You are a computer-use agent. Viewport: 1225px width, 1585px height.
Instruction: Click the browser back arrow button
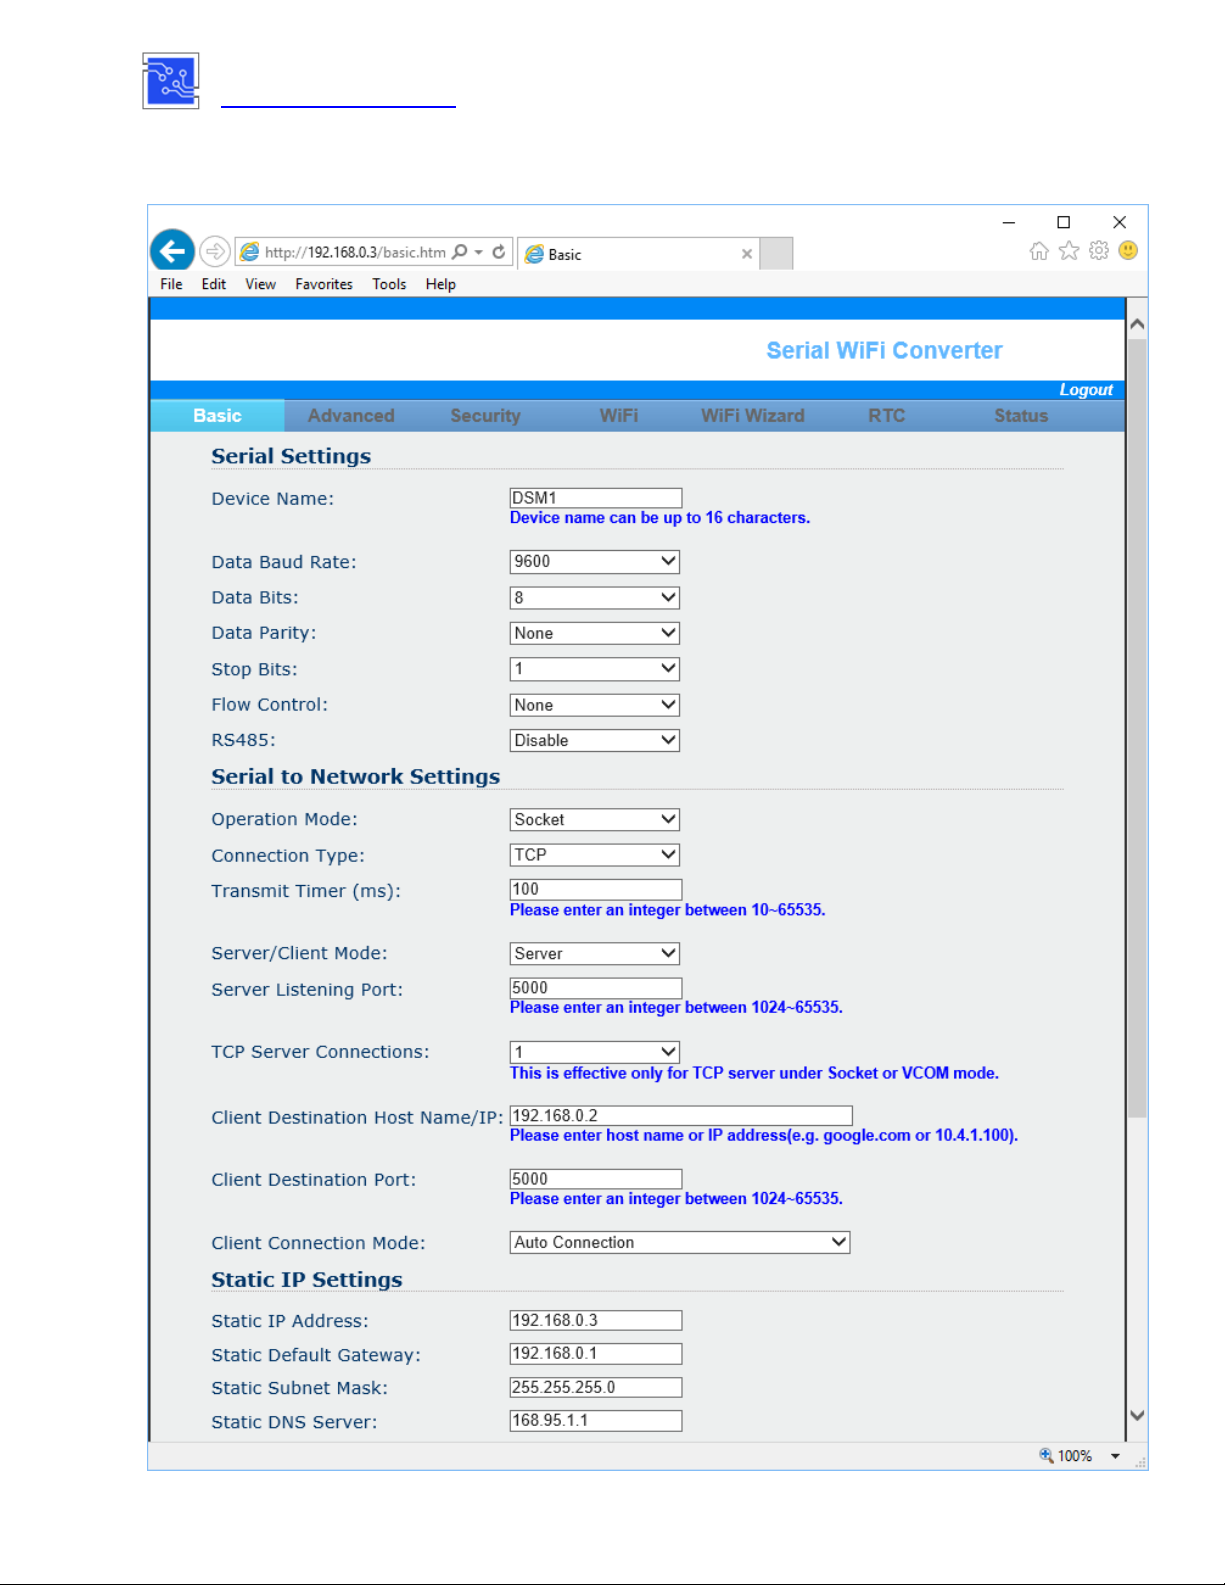pyautogui.click(x=172, y=251)
